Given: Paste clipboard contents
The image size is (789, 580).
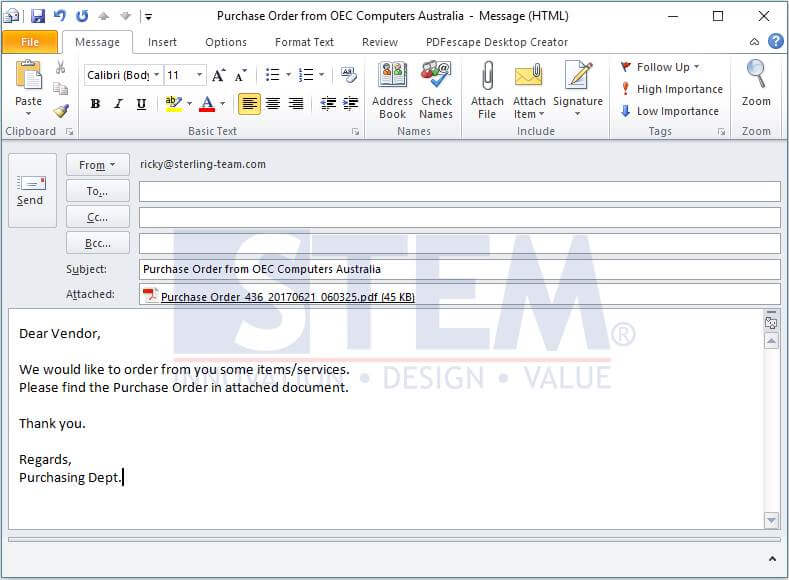Looking at the screenshot, I should pos(28,83).
